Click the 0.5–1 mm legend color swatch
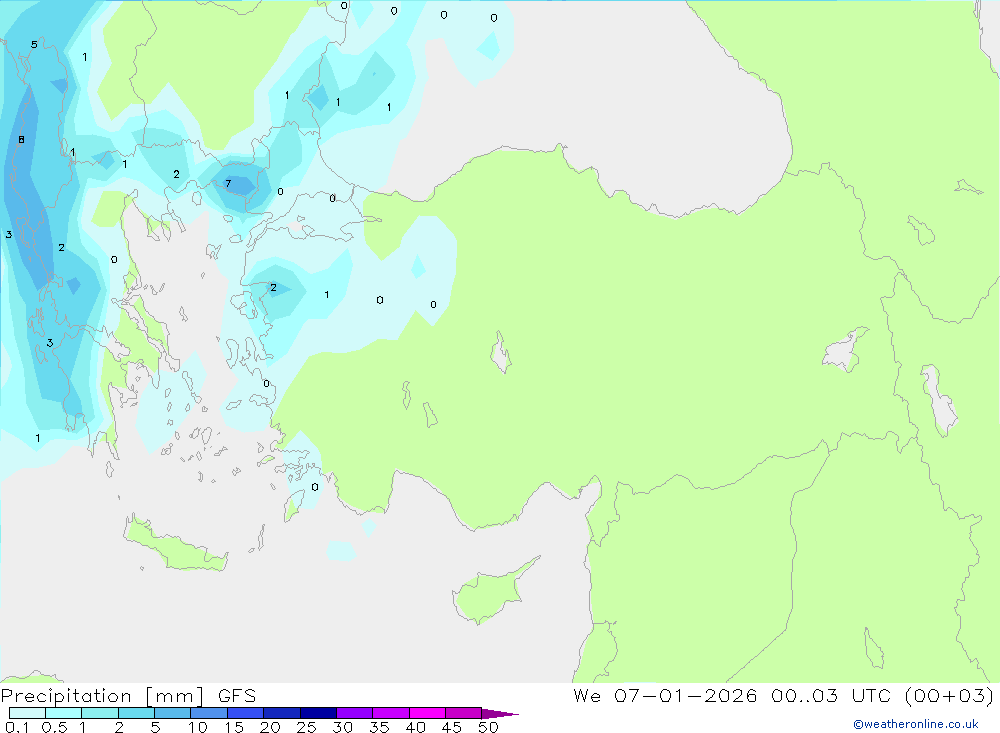This screenshot has height=733, width=1000. (x=64, y=713)
